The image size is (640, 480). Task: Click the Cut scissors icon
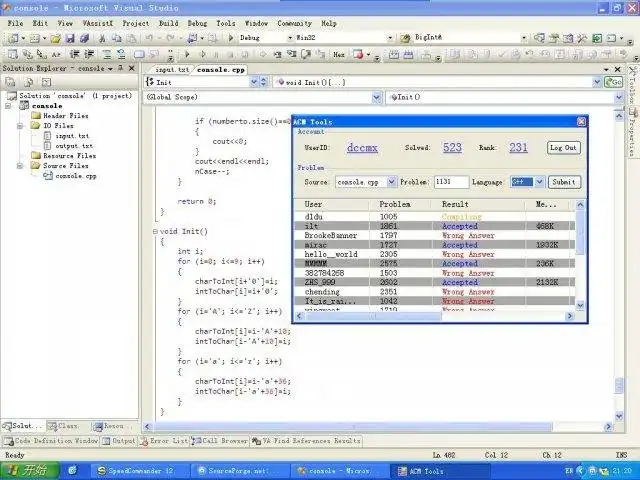(102, 38)
